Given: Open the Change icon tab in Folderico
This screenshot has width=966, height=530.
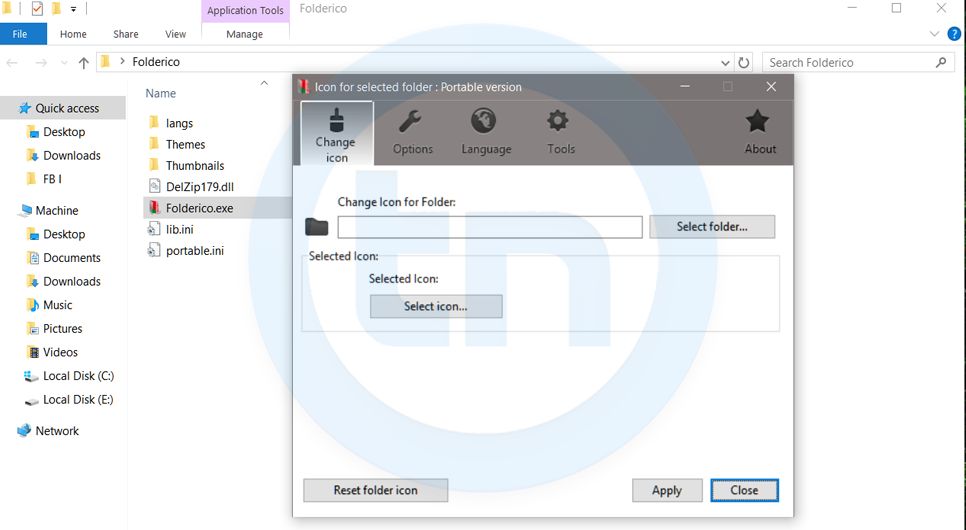Looking at the screenshot, I should click(x=336, y=134).
